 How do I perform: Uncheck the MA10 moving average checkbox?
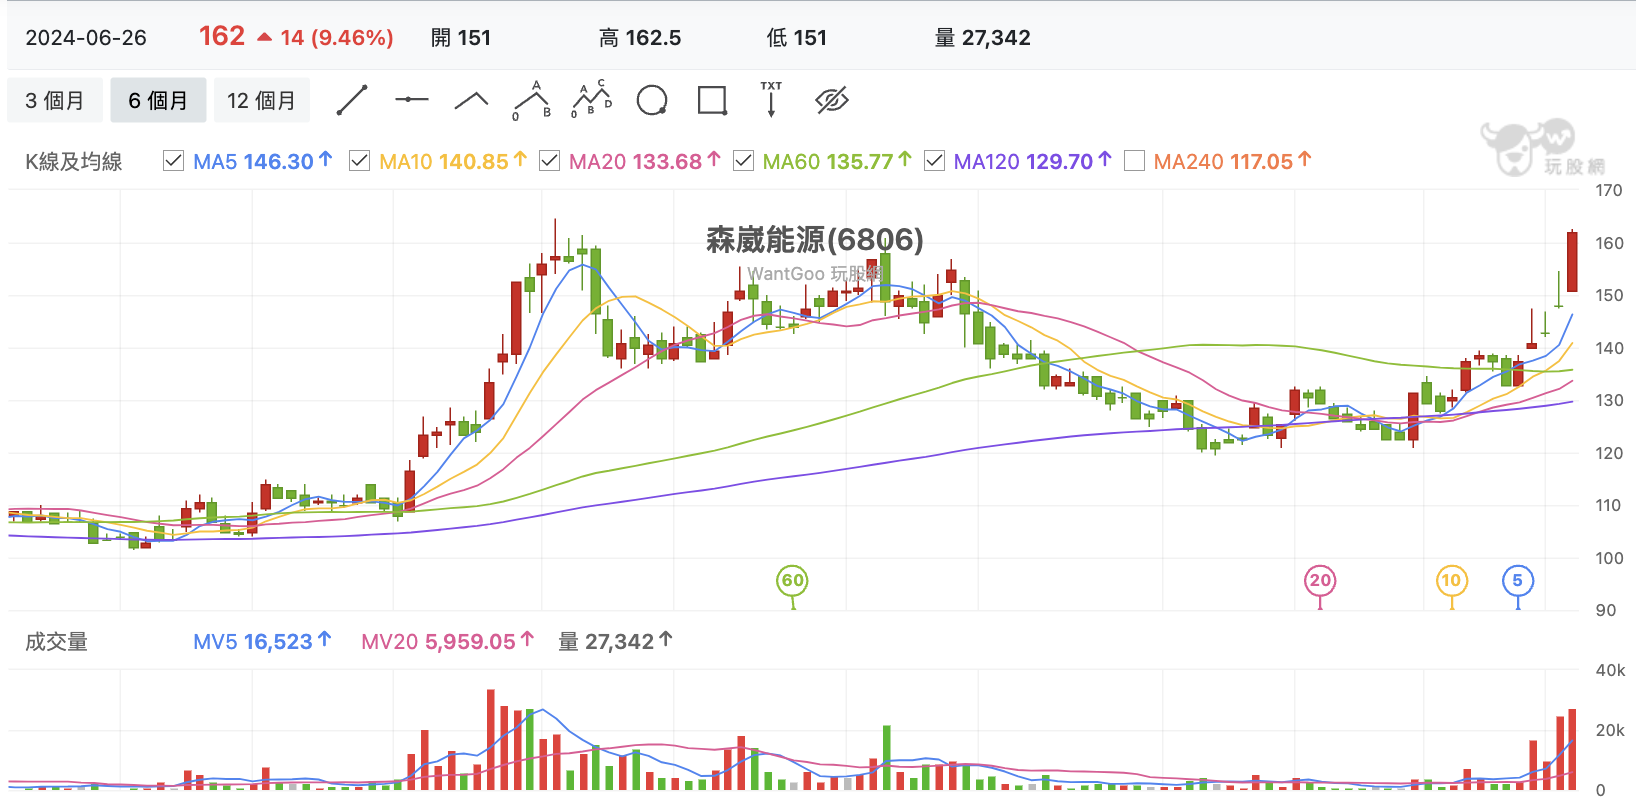tap(359, 161)
